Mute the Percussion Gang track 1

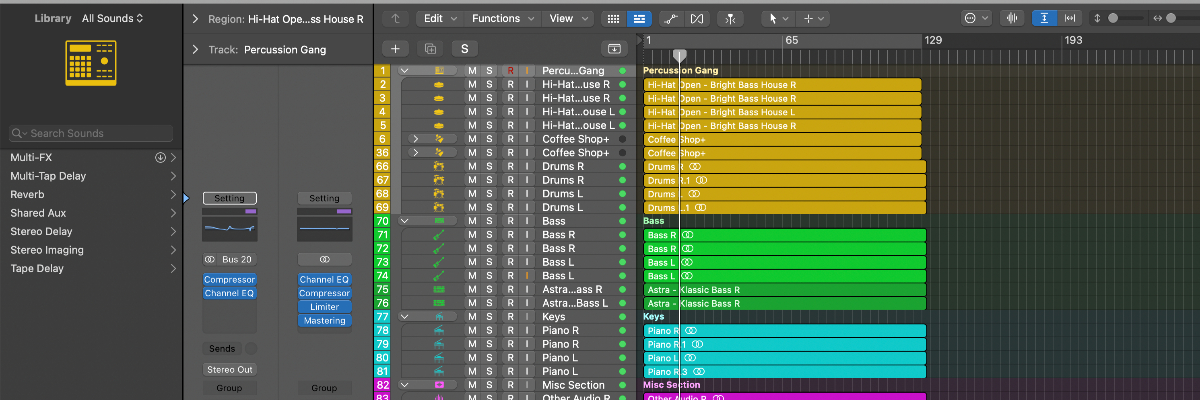[x=472, y=71]
